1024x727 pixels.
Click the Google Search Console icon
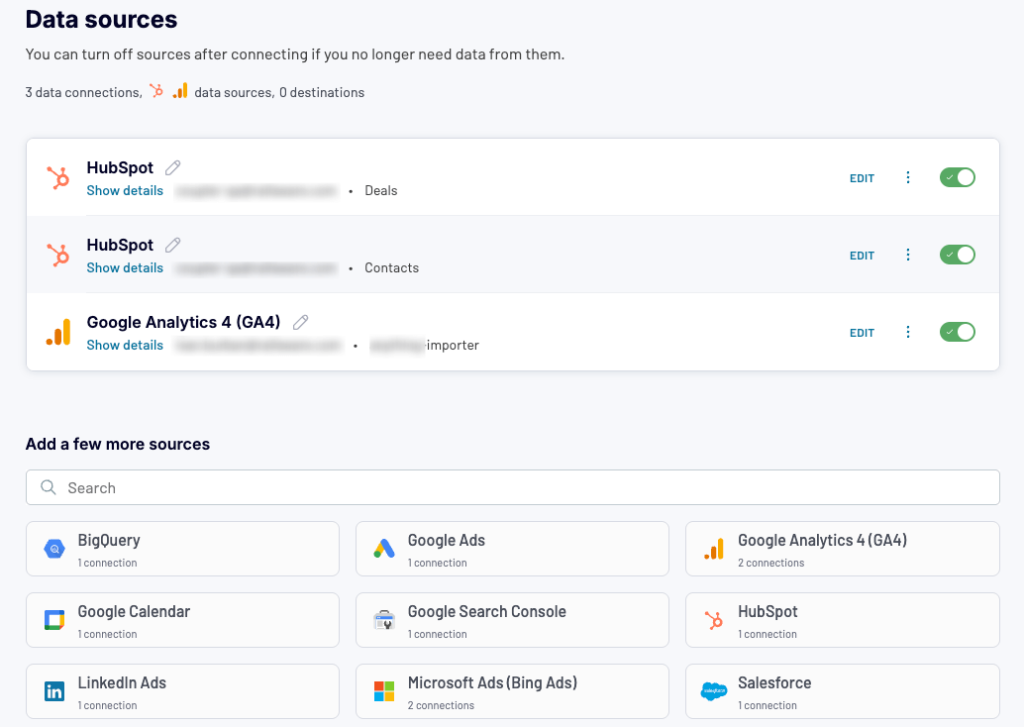click(x=384, y=620)
